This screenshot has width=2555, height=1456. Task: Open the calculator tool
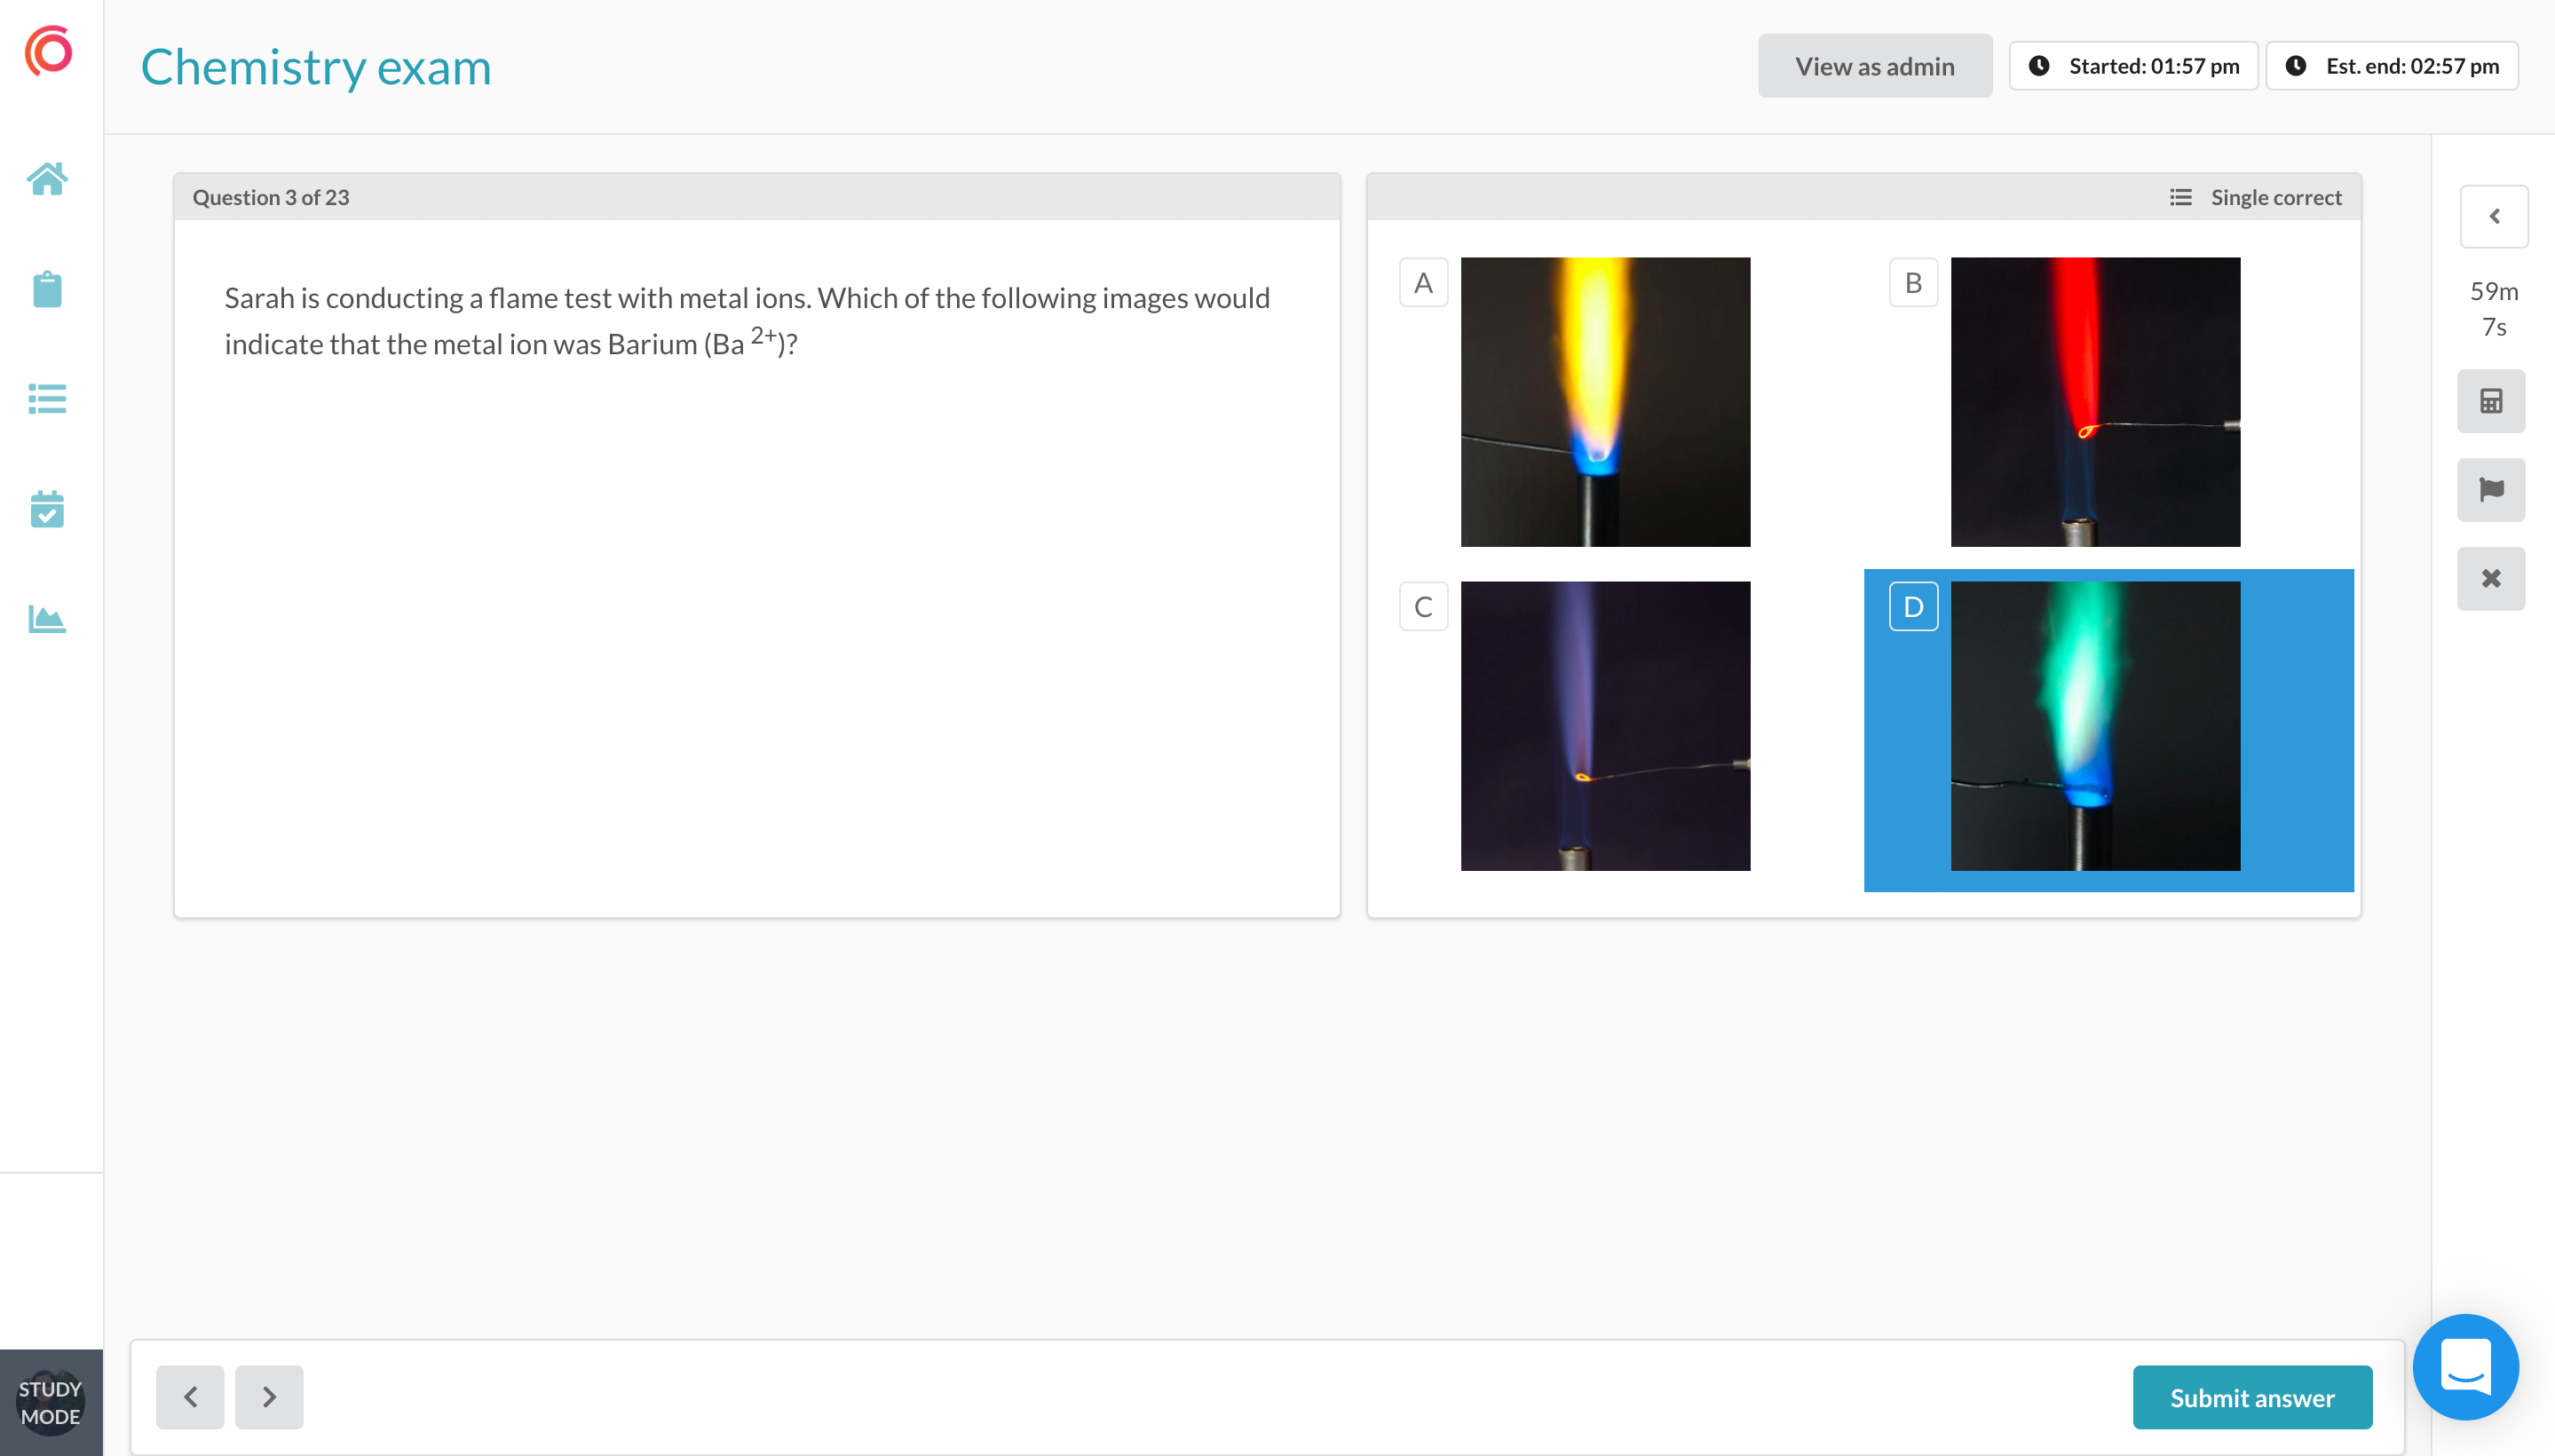tap(2491, 401)
